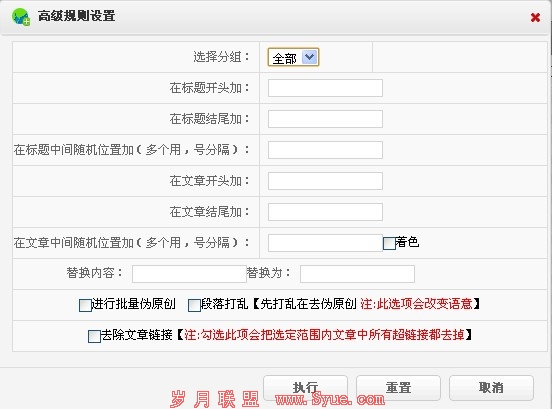
Task: Click the 替换为 input field
Action: point(357,274)
